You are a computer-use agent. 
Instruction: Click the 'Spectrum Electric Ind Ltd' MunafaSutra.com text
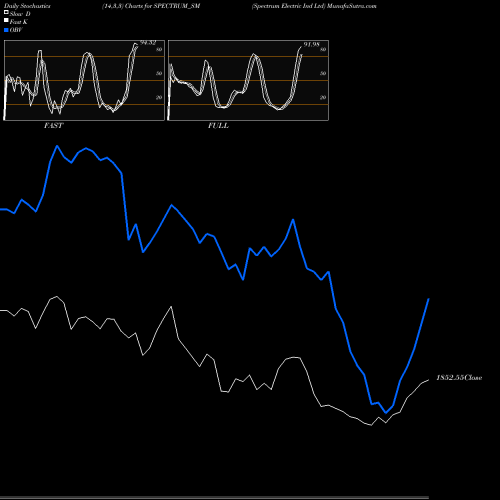(x=314, y=6)
